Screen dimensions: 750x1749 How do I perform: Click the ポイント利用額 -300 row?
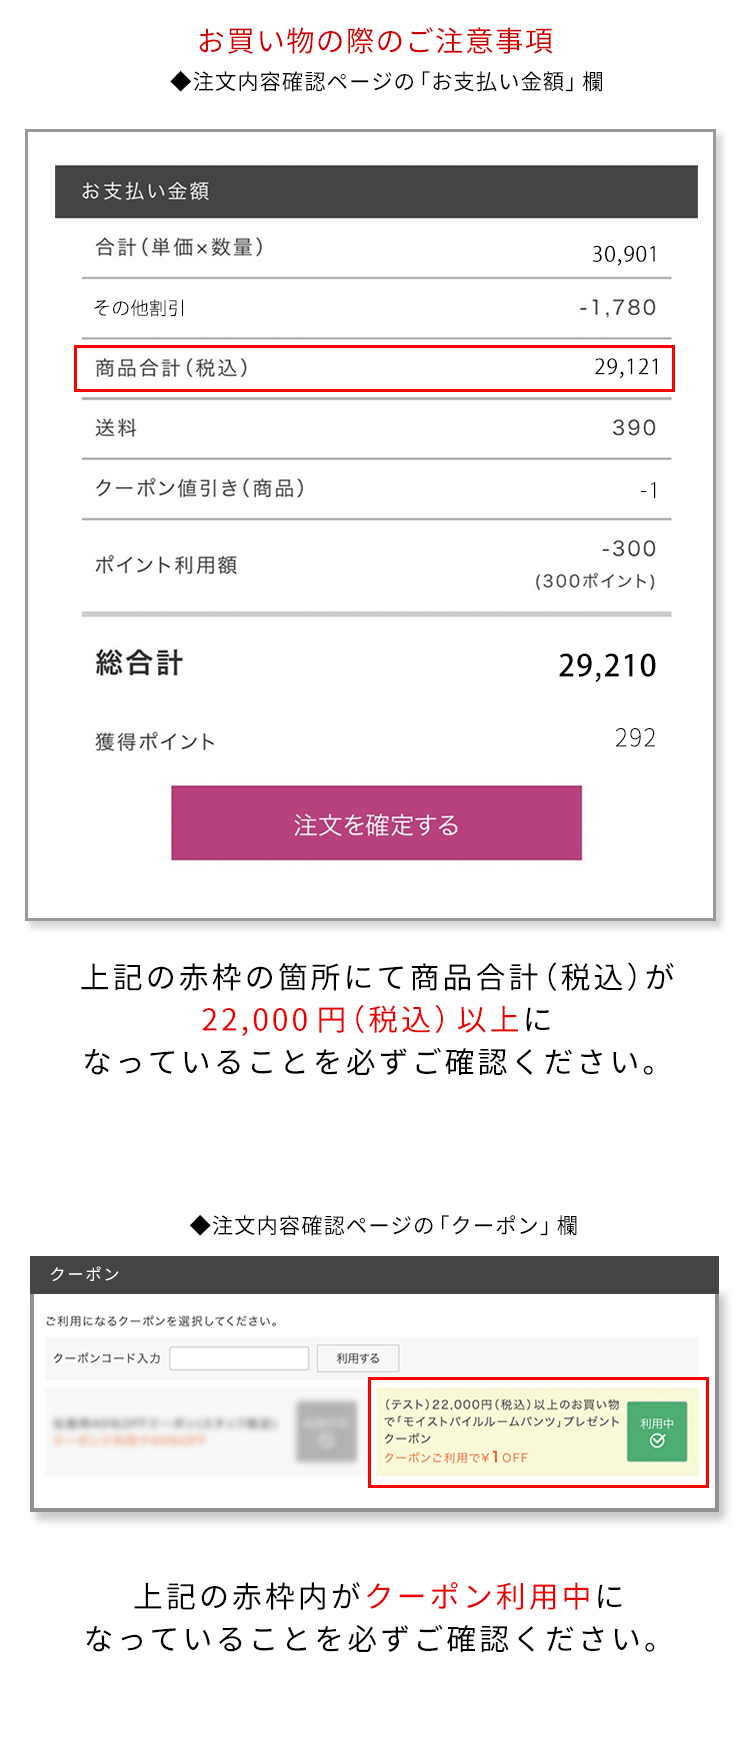tap(376, 565)
